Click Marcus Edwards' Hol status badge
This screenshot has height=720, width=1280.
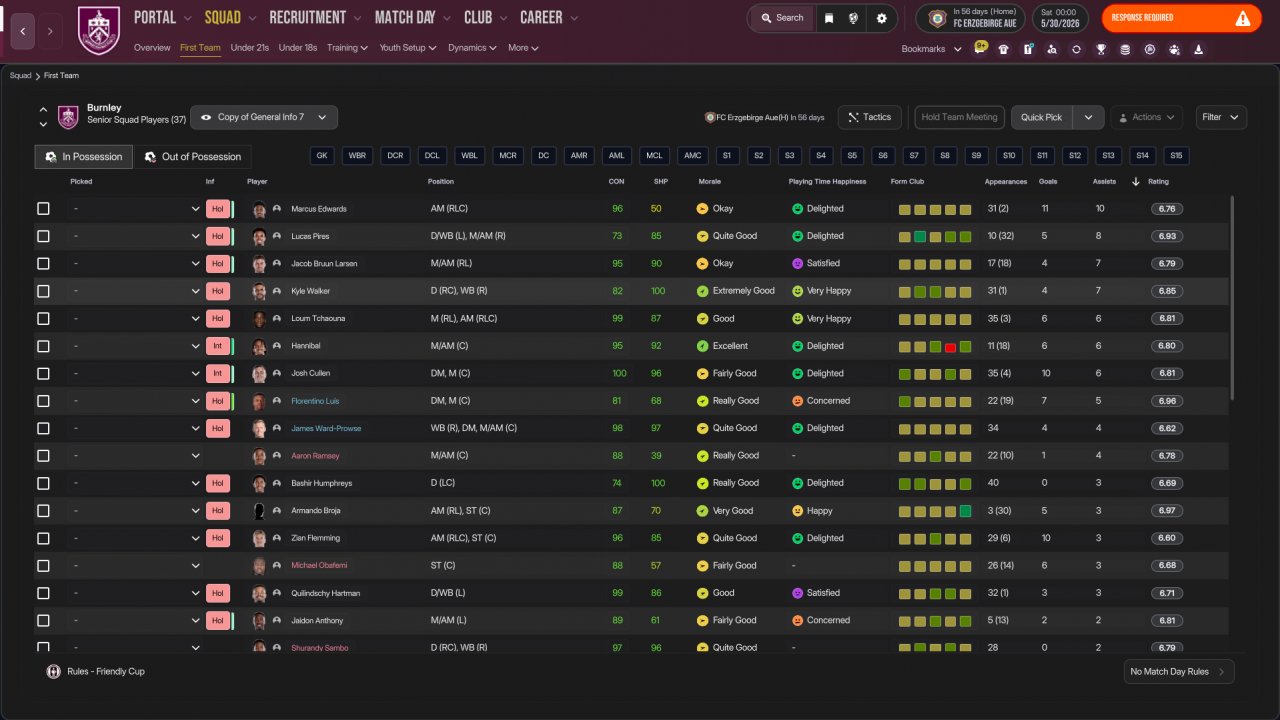point(218,209)
